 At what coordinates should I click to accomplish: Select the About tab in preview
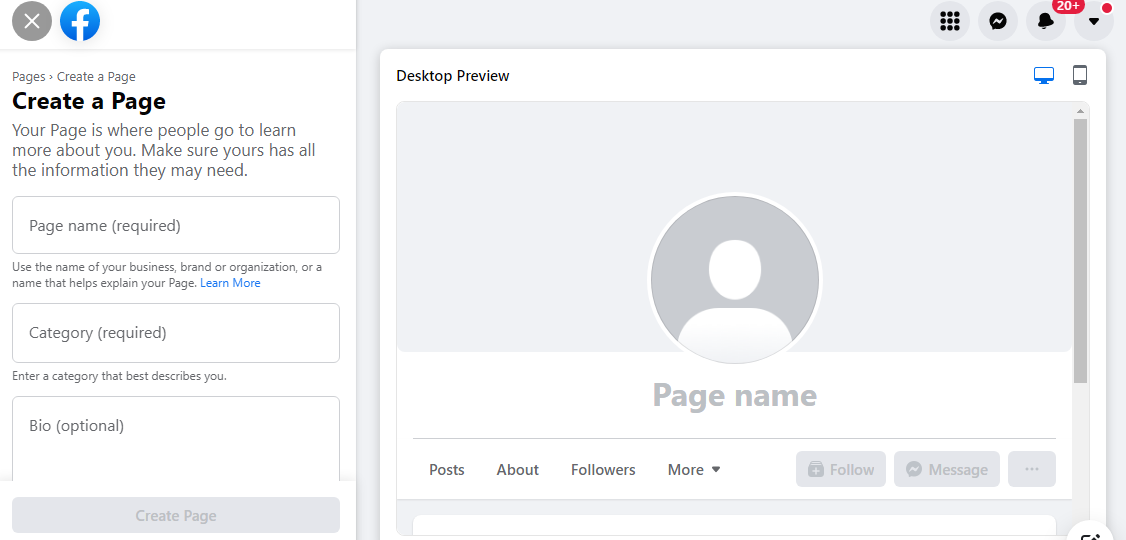[518, 470]
